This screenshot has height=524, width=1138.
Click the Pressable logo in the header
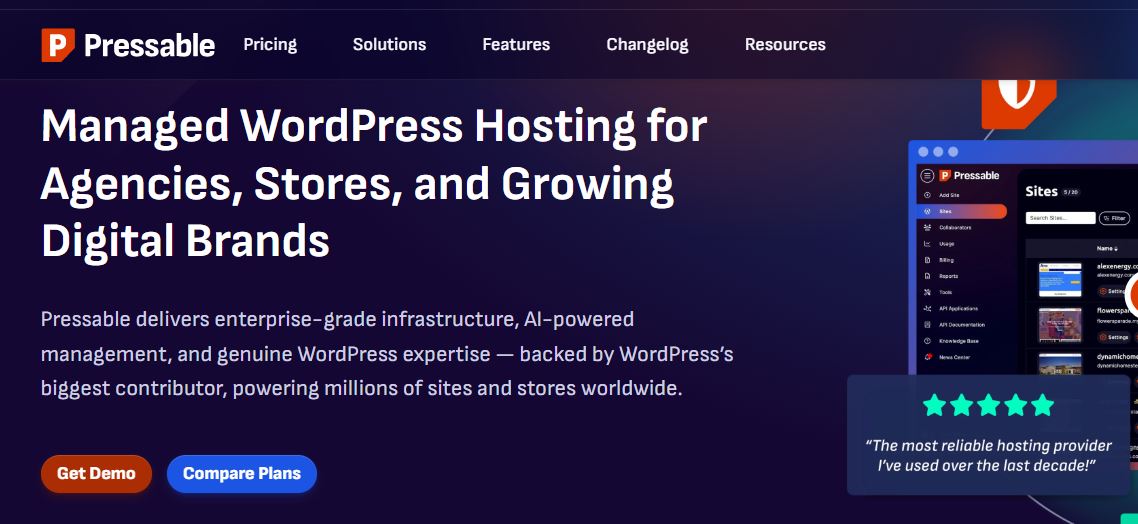tap(128, 45)
